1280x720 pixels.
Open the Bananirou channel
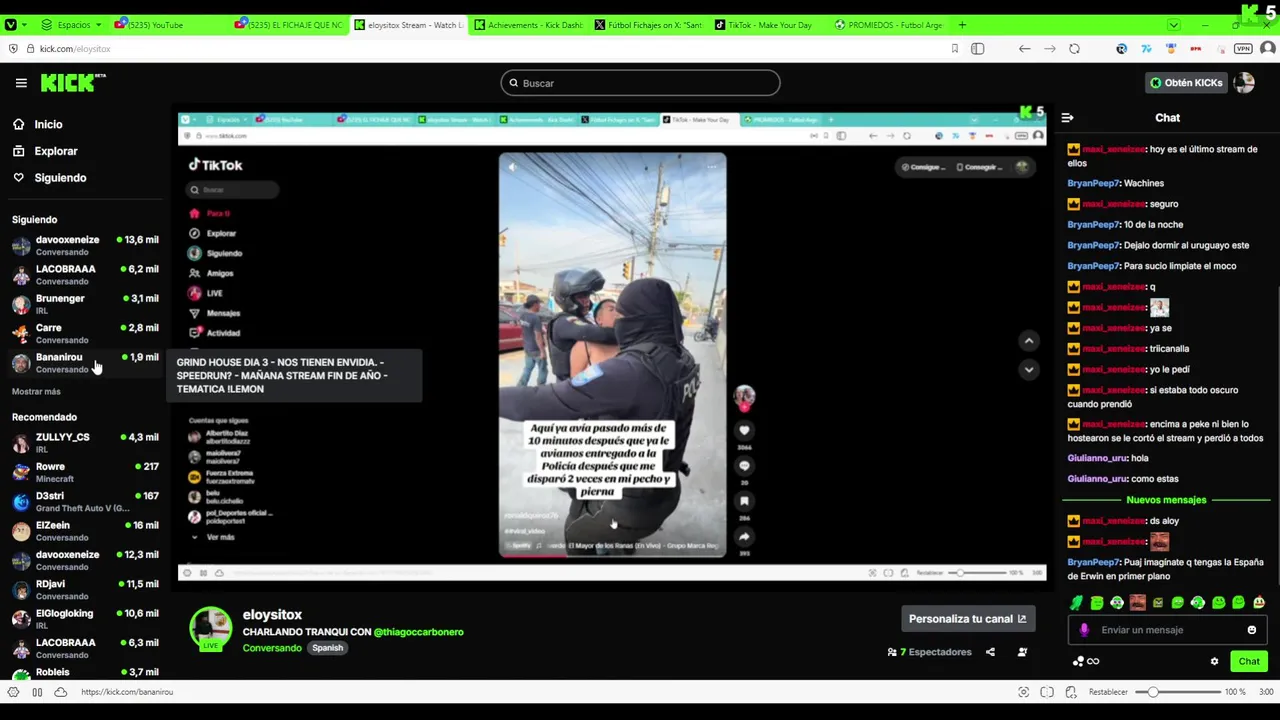85,362
